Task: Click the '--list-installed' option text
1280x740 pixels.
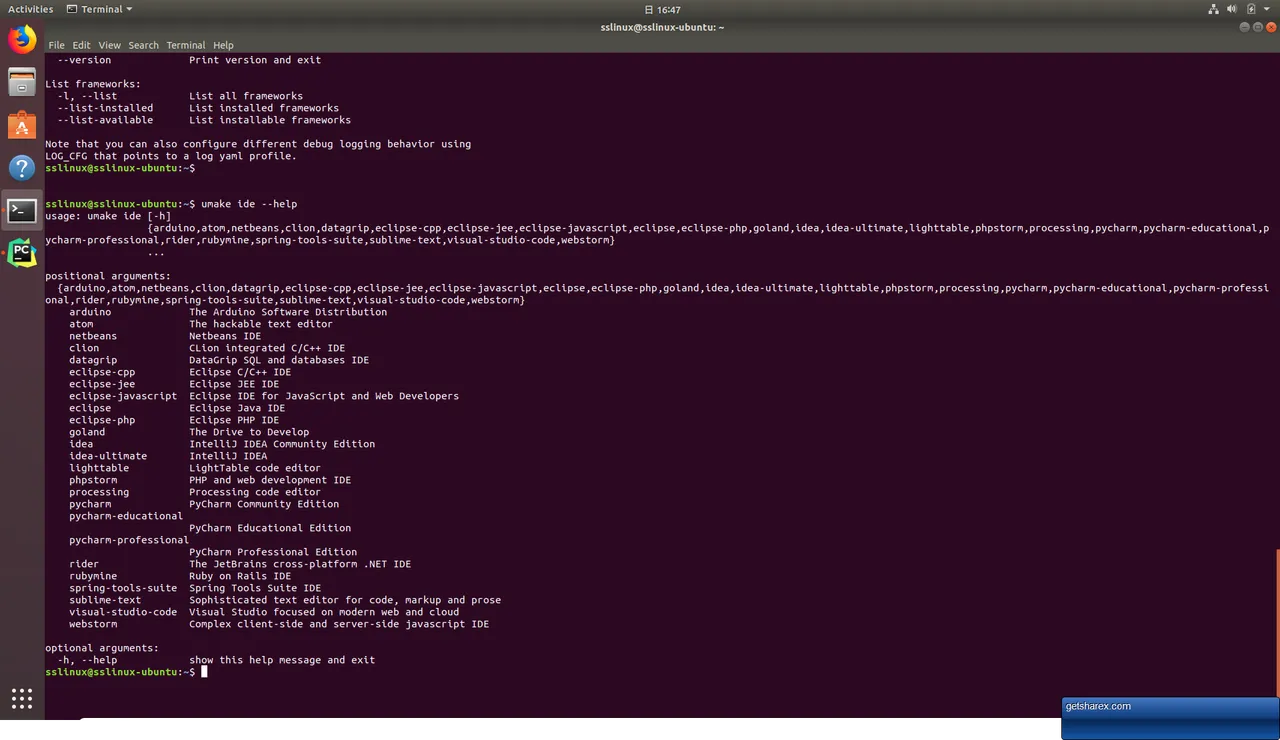Action: coord(105,108)
